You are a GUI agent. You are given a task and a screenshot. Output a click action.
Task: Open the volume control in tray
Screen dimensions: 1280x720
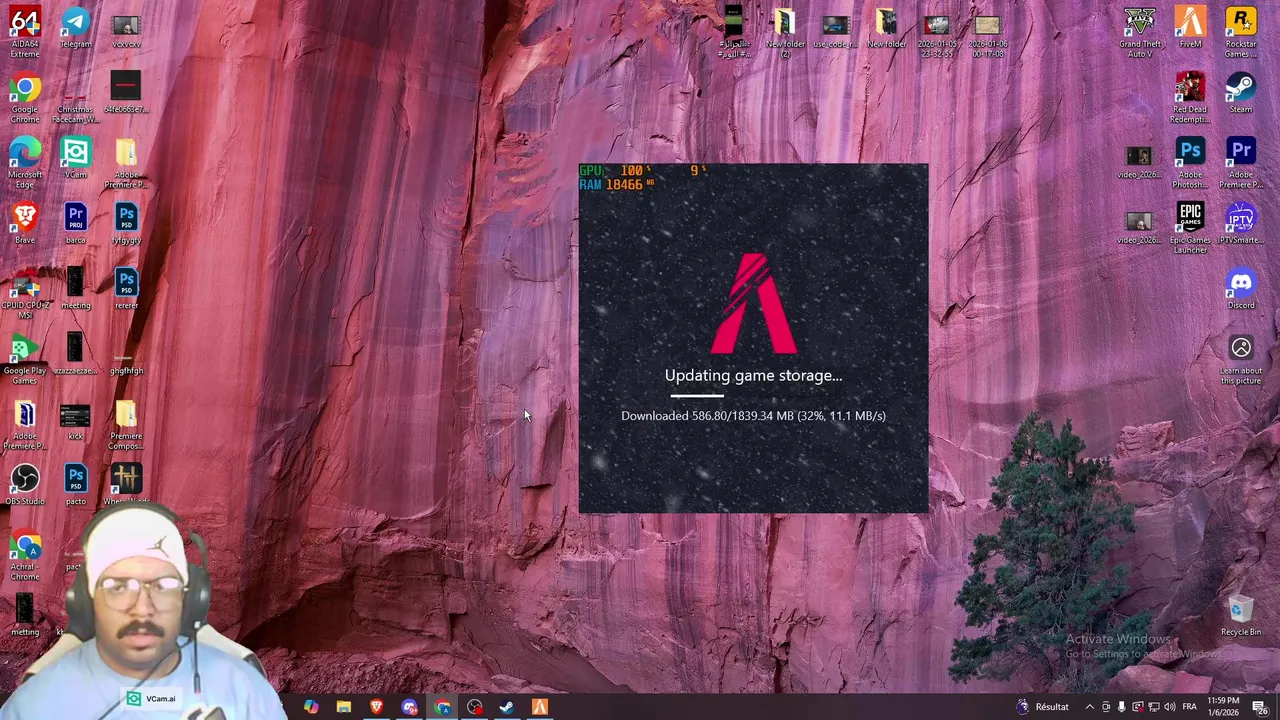pyautogui.click(x=1170, y=707)
